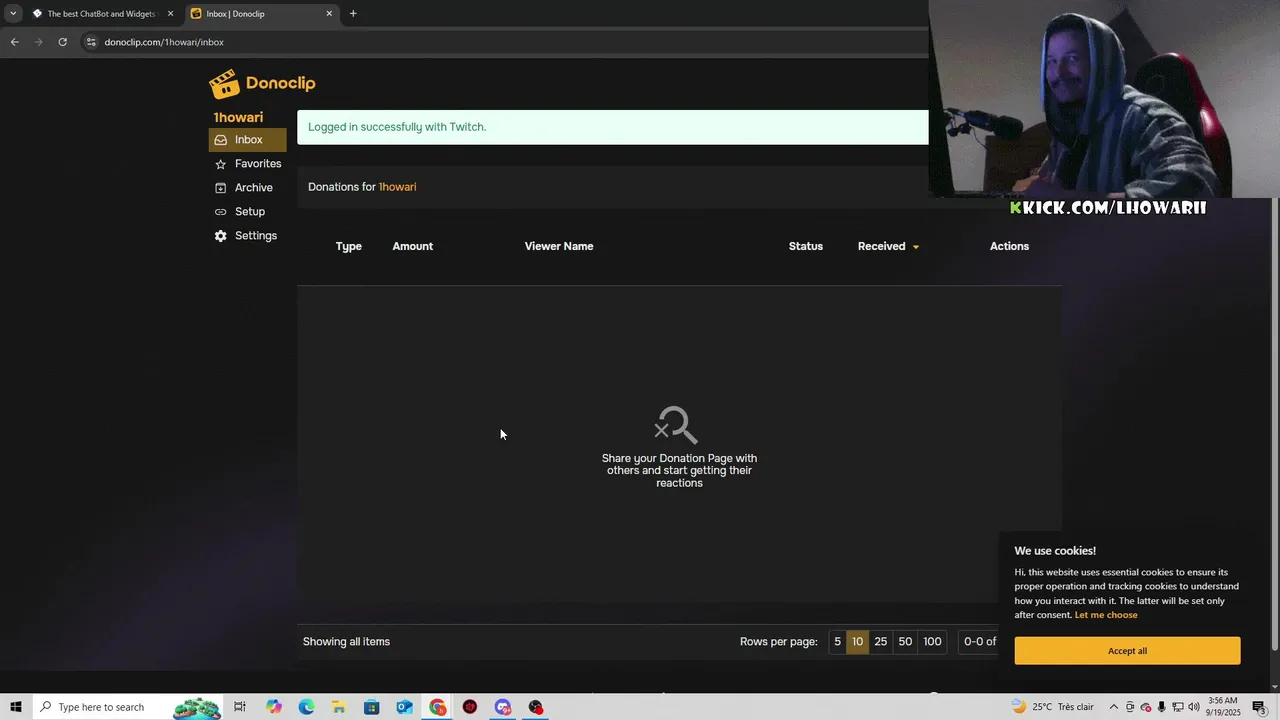Open Task View on the taskbar
Screen dimensions: 1280x720
[x=240, y=707]
